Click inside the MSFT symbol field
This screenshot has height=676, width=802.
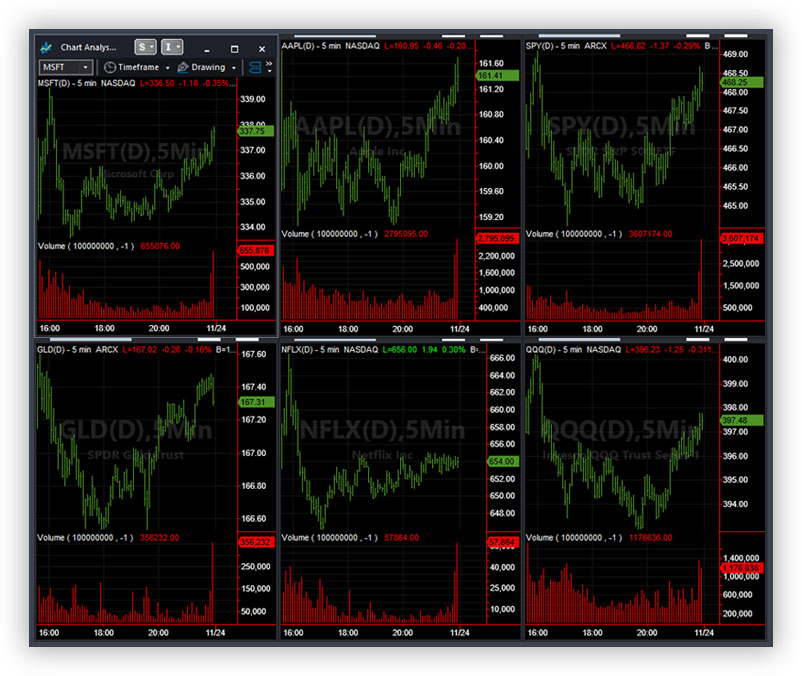point(58,67)
